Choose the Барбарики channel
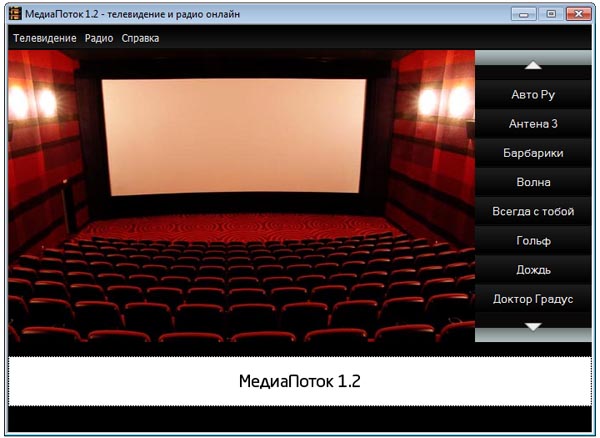 (x=533, y=153)
